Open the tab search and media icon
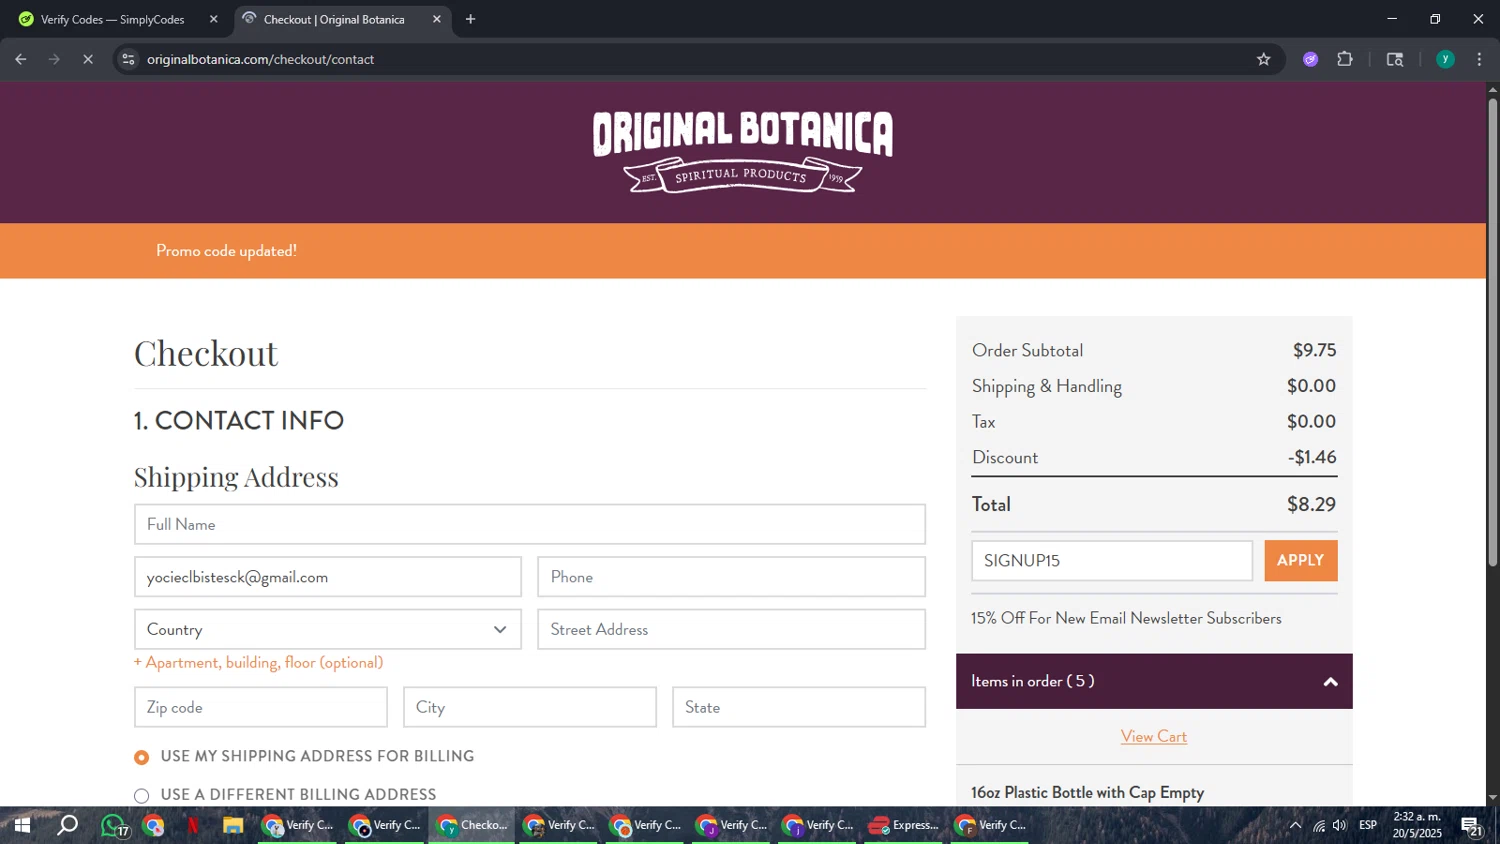 point(1395,59)
